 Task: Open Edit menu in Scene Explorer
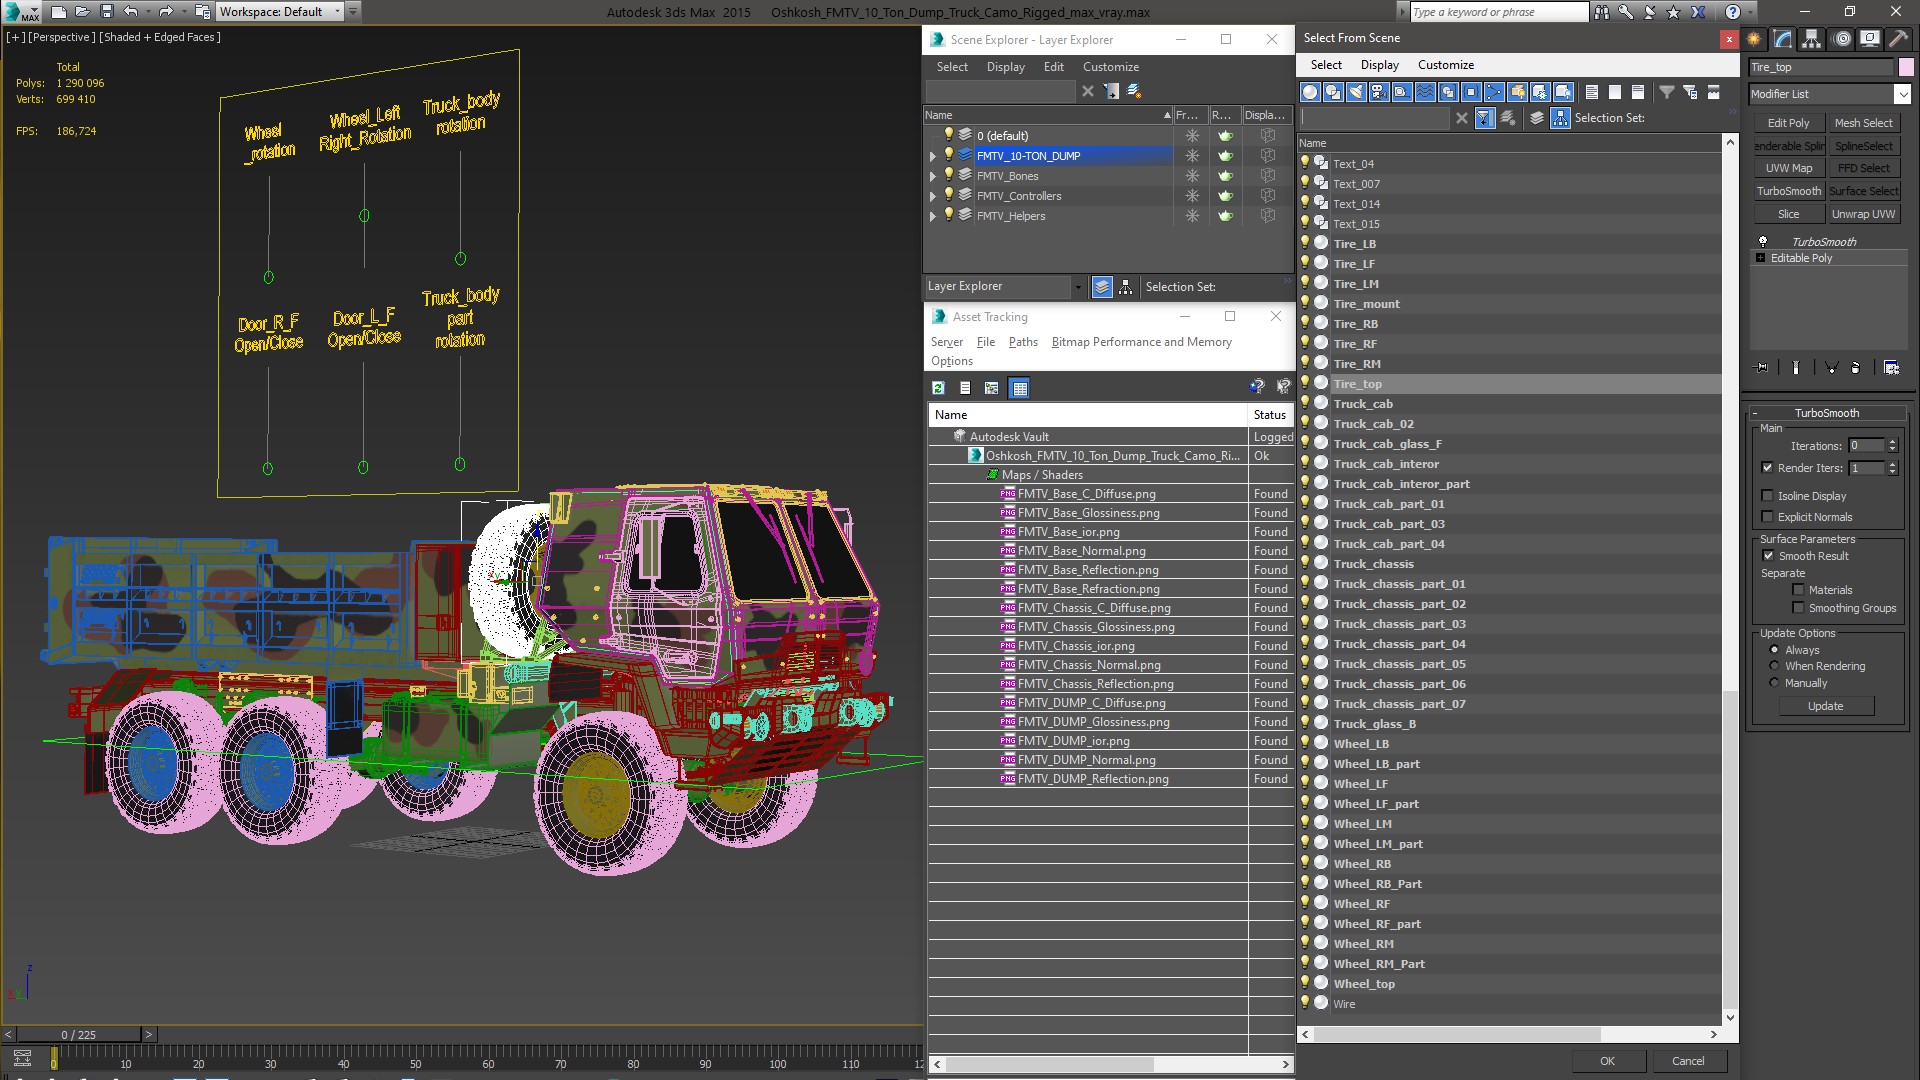(x=1054, y=67)
